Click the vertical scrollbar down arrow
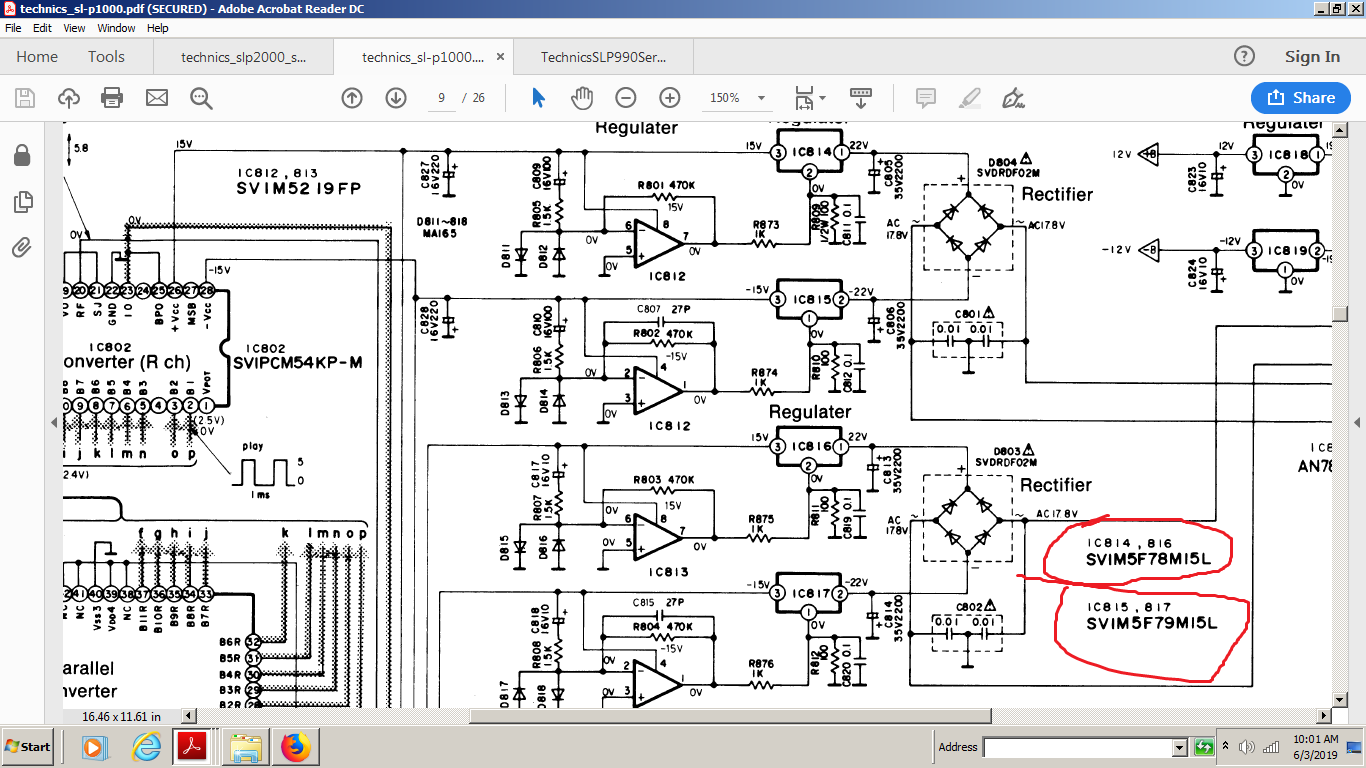 (x=1338, y=700)
